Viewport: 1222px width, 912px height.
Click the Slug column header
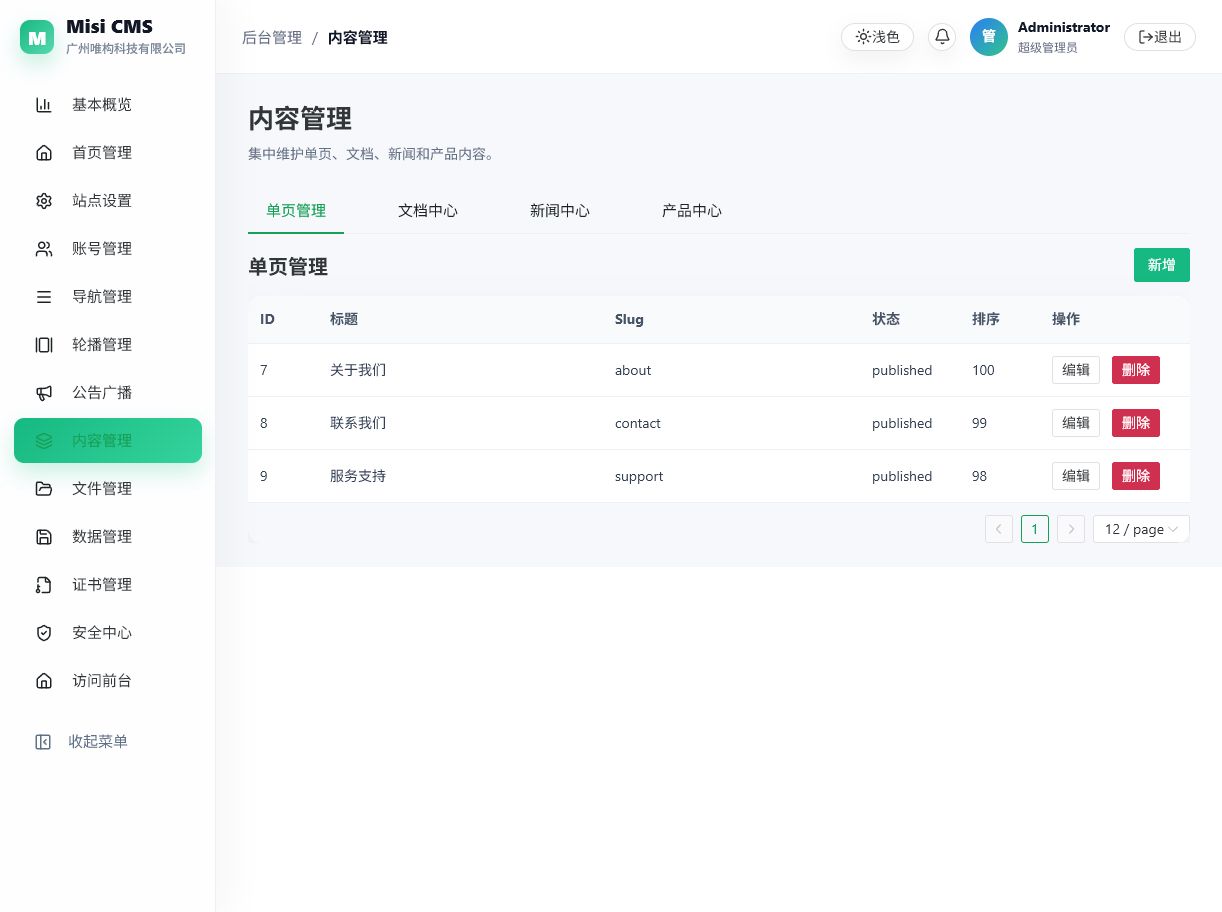[629, 319]
